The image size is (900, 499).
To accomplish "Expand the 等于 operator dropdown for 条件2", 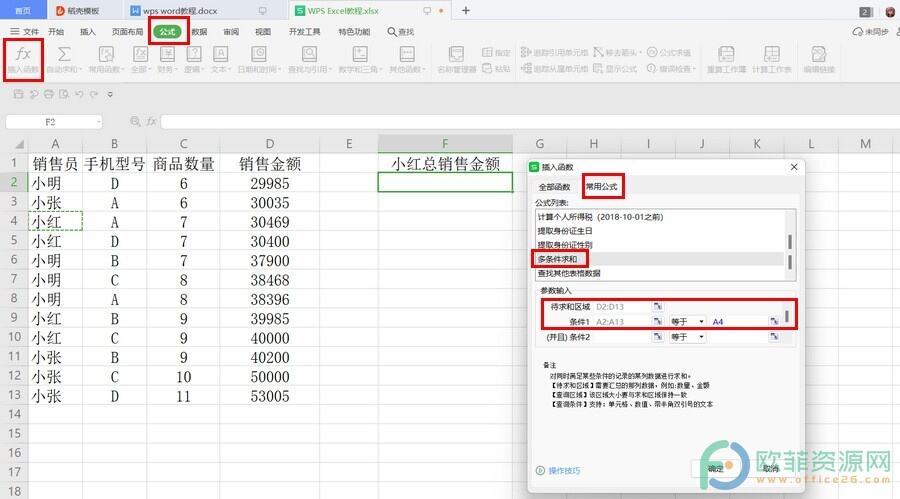I will pyautogui.click(x=701, y=337).
